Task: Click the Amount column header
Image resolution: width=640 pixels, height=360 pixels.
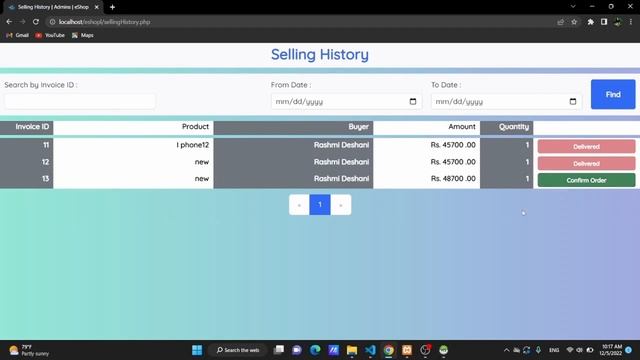Action: (427, 127)
